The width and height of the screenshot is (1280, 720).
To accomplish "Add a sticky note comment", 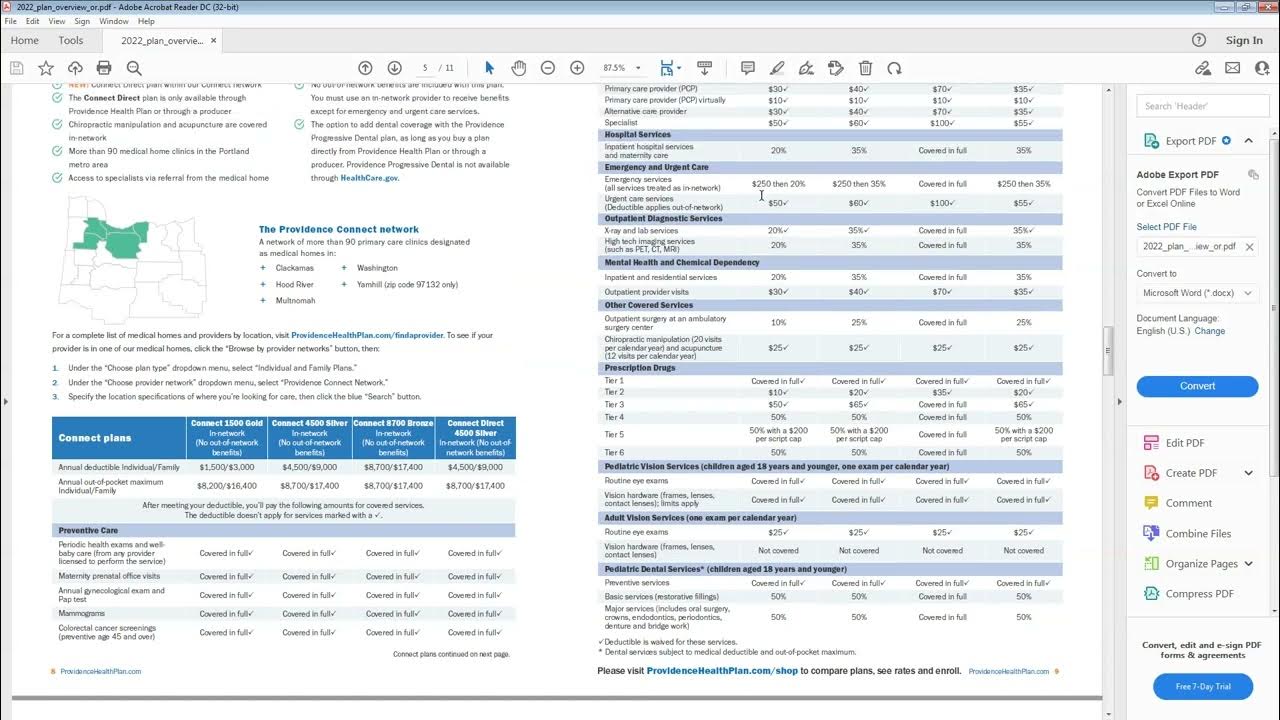I will pyautogui.click(x=748, y=68).
